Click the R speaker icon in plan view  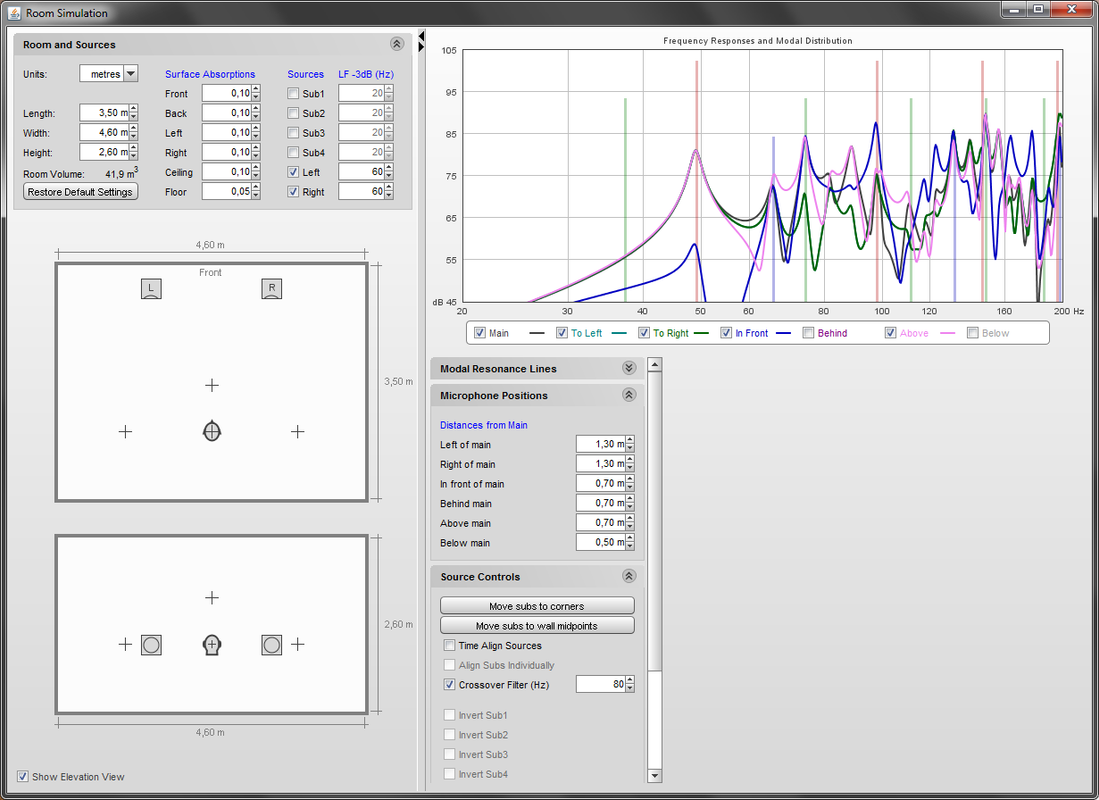(272, 289)
